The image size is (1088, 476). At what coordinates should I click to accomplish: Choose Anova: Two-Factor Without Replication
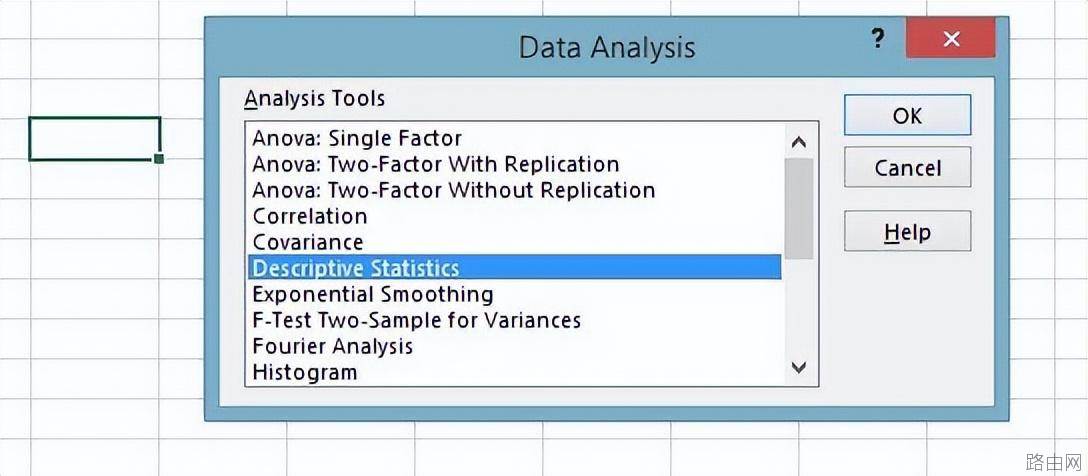pos(514,190)
